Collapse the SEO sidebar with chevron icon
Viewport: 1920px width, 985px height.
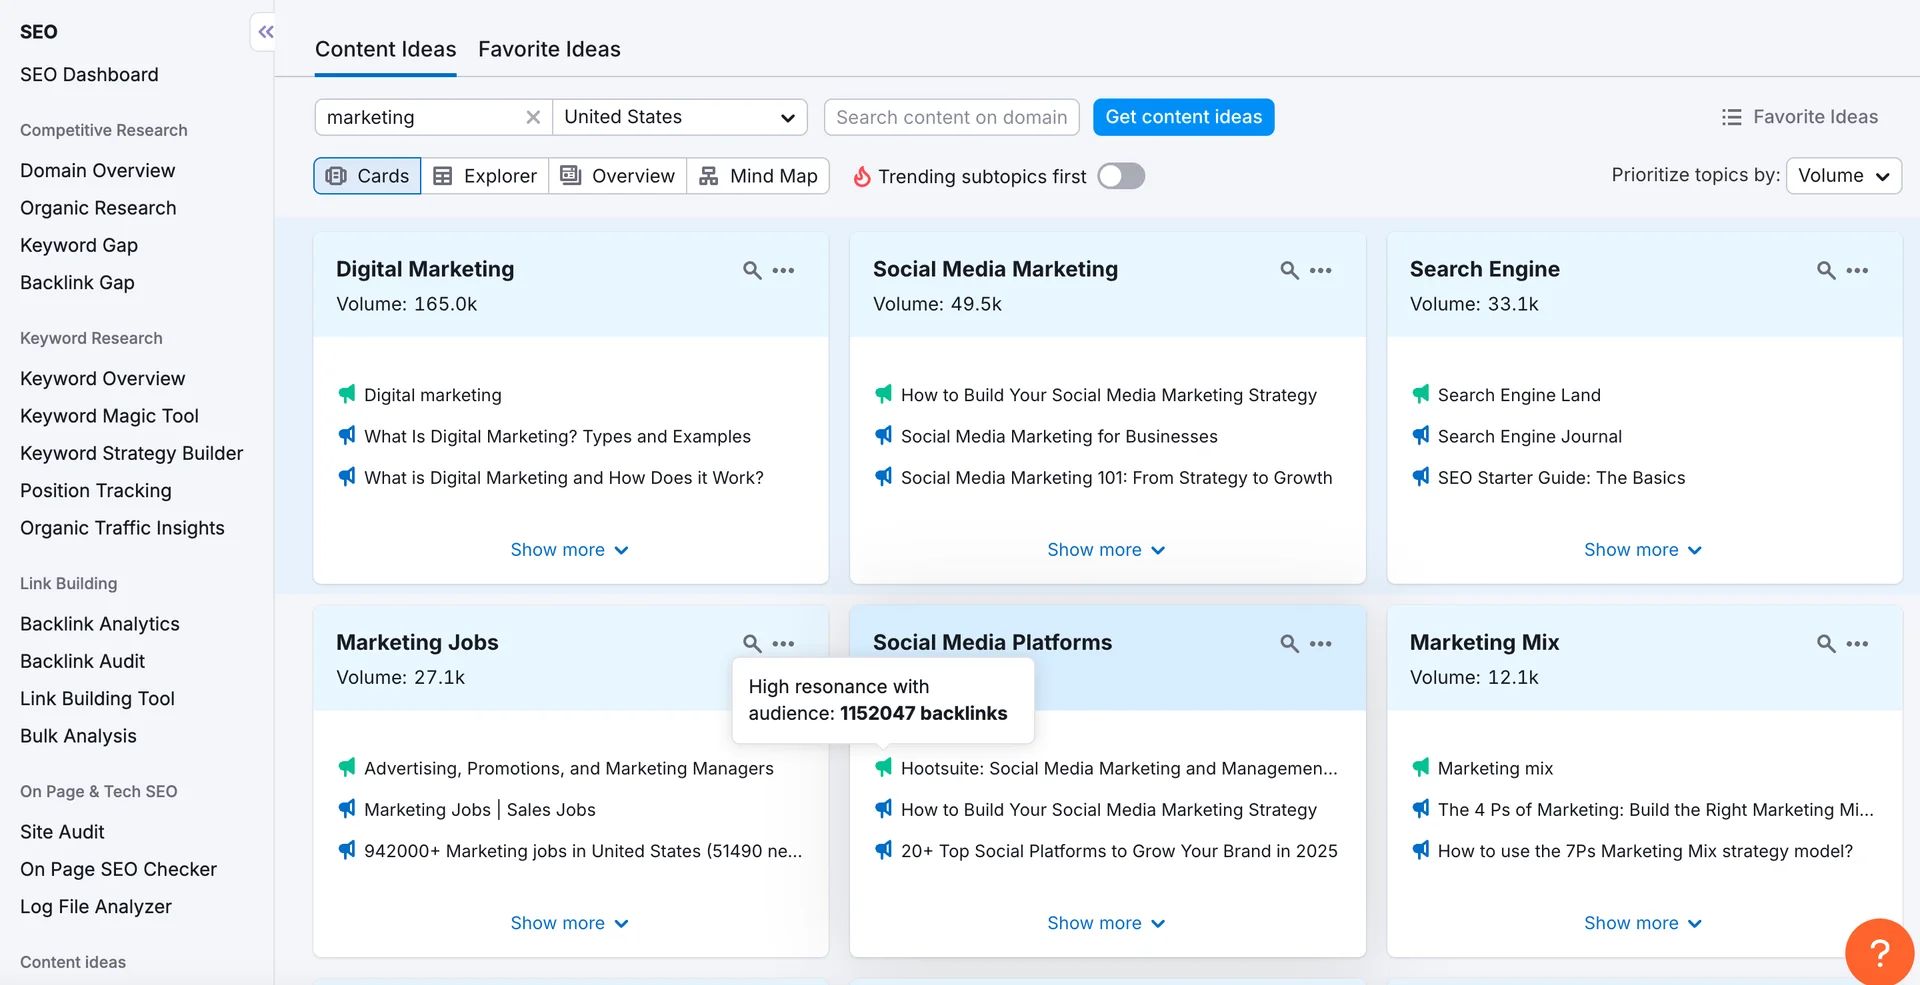click(x=264, y=31)
